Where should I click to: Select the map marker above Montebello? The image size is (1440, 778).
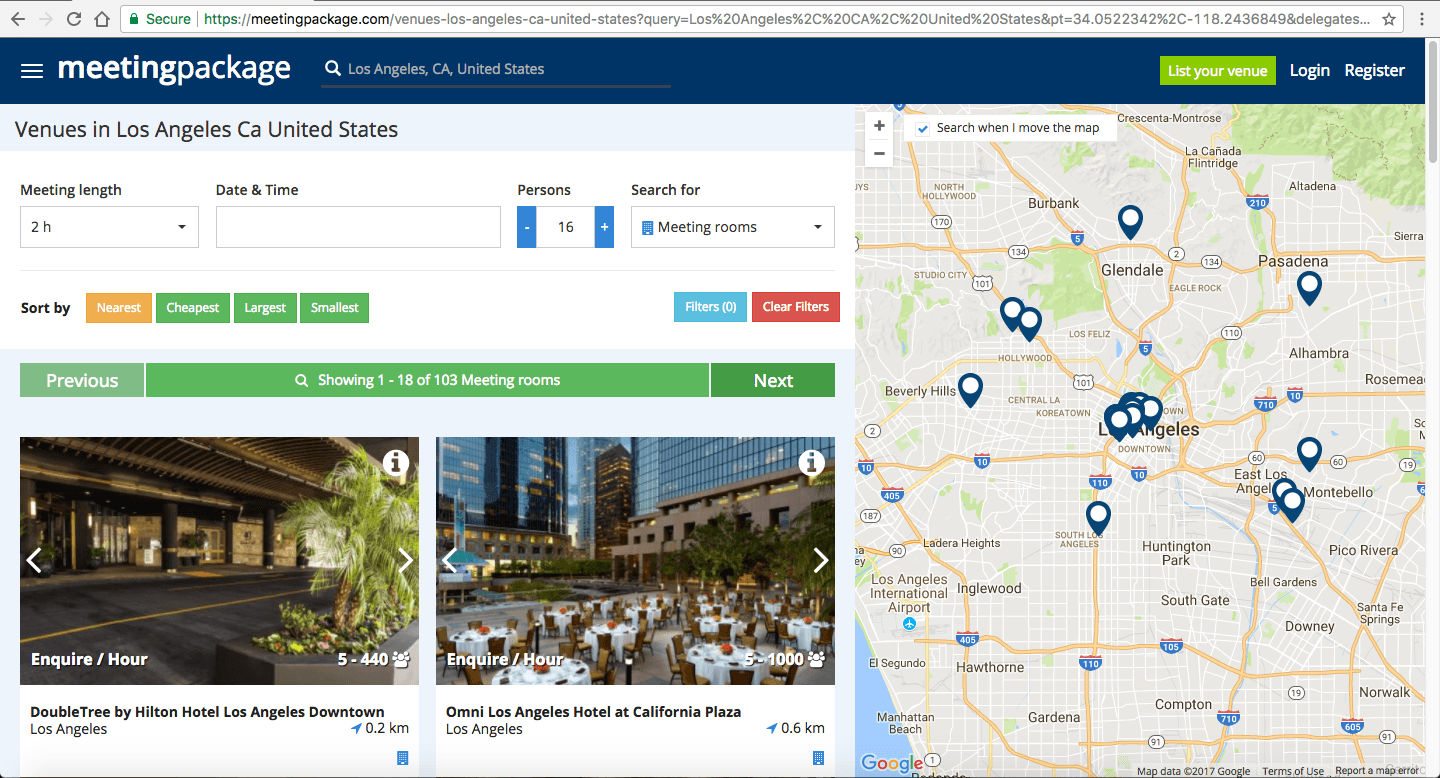click(1309, 454)
